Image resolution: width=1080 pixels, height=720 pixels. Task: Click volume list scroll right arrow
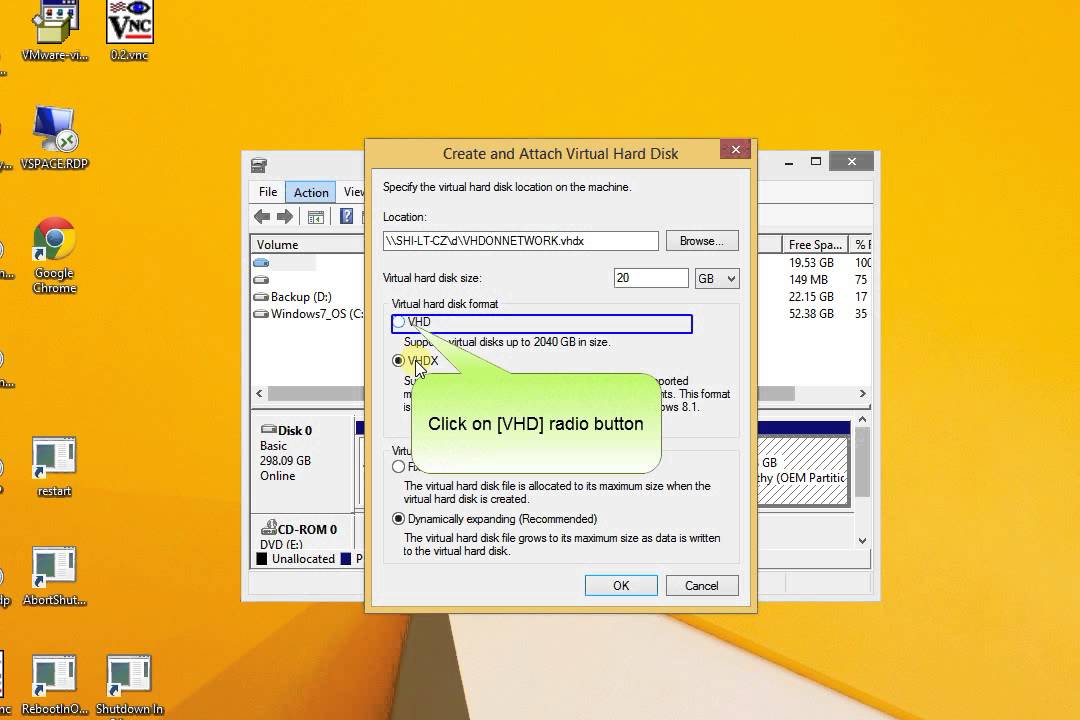pos(862,394)
